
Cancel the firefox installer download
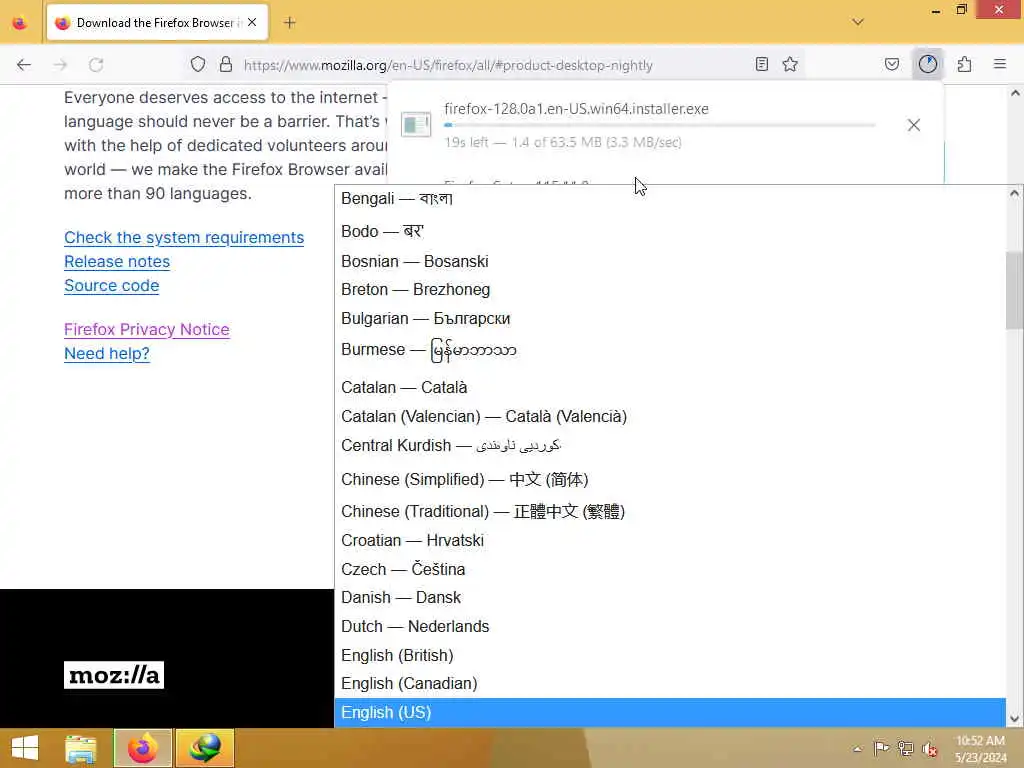914,125
